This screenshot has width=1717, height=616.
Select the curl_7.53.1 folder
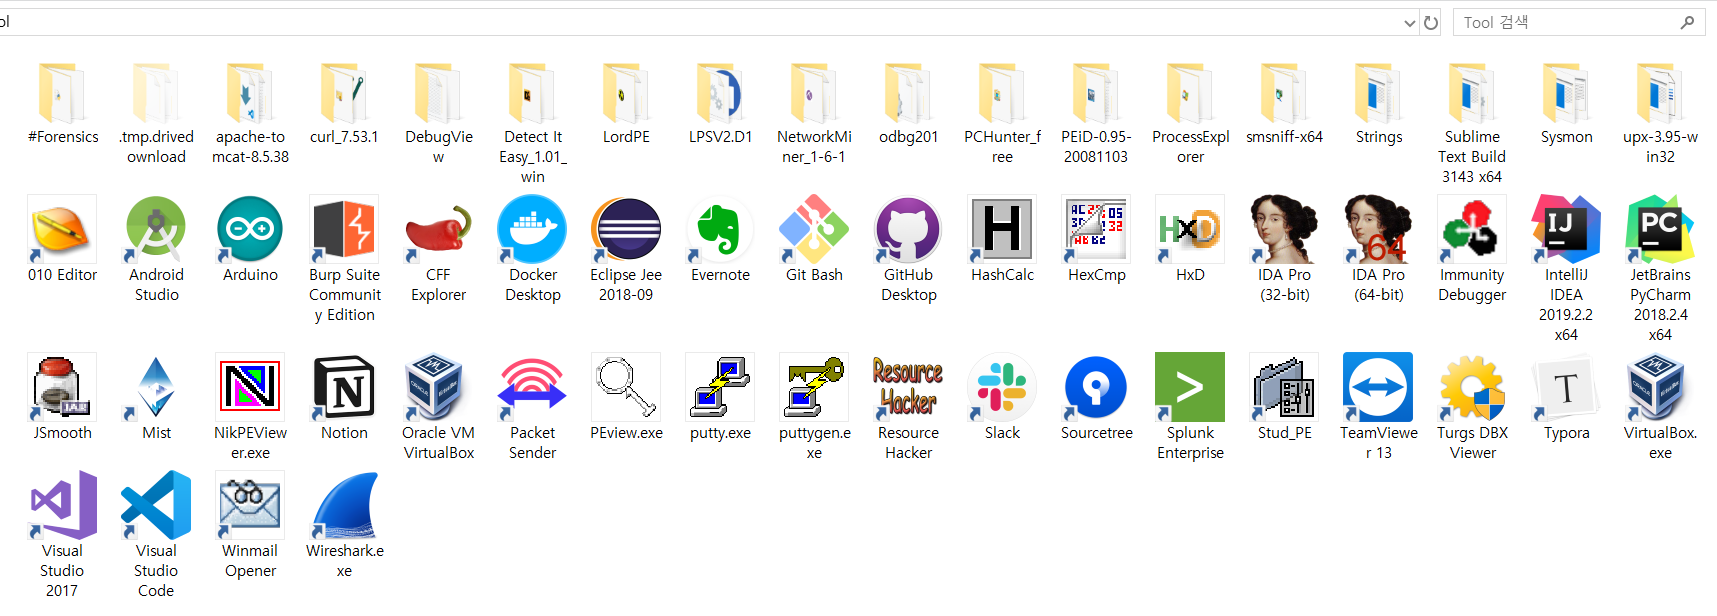pyautogui.click(x=344, y=92)
